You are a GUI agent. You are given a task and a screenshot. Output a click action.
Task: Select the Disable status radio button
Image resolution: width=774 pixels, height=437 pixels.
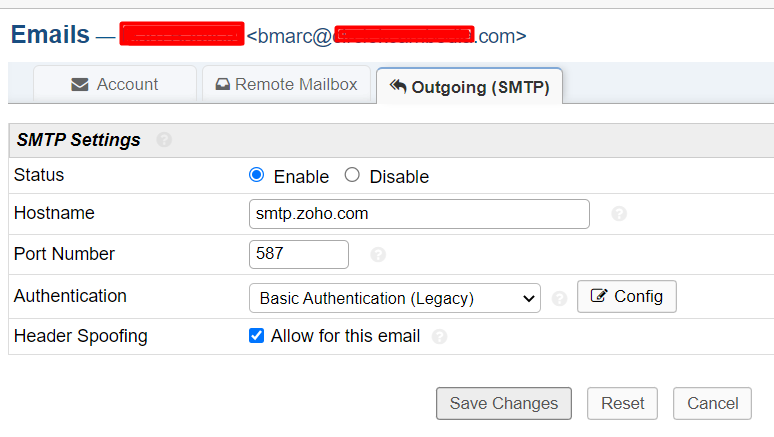[352, 175]
